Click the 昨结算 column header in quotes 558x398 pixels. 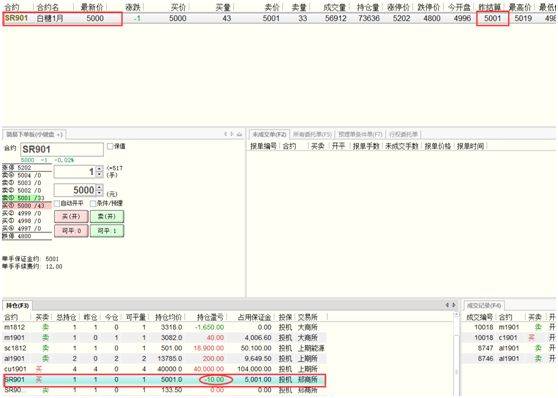point(490,7)
